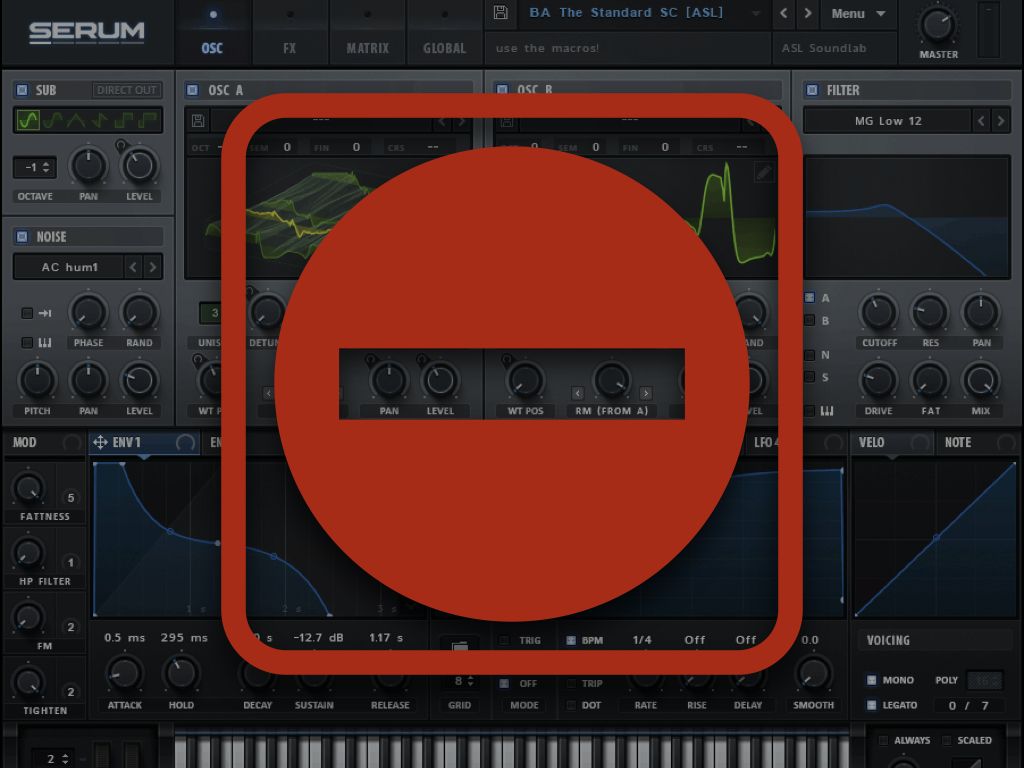Open the Menu dropdown
Image resolution: width=1024 pixels, height=768 pixels.
click(858, 13)
